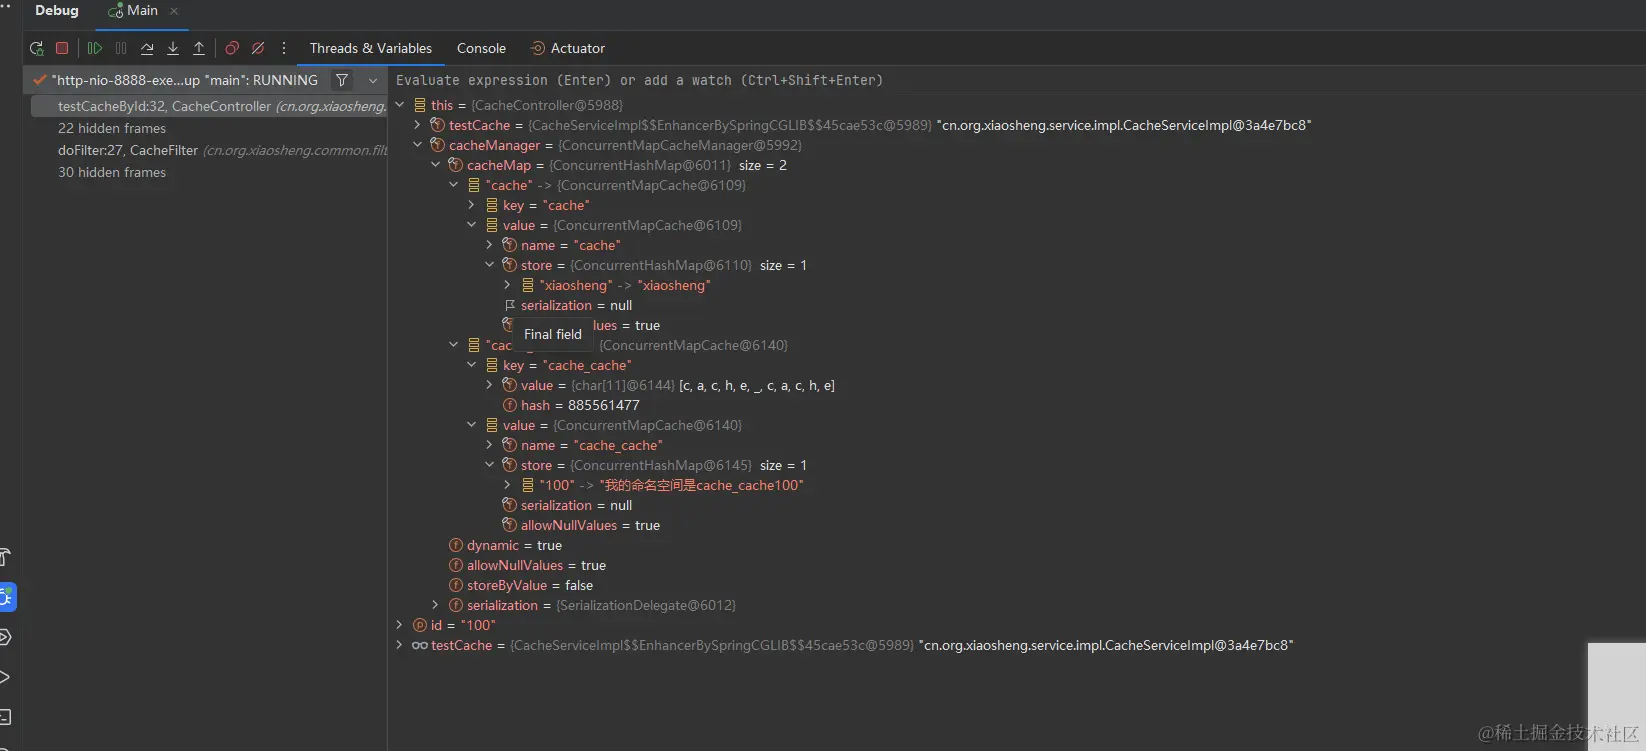1646x751 pixels.
Task: Expand the char[11]@6144 value node
Action: 490,385
